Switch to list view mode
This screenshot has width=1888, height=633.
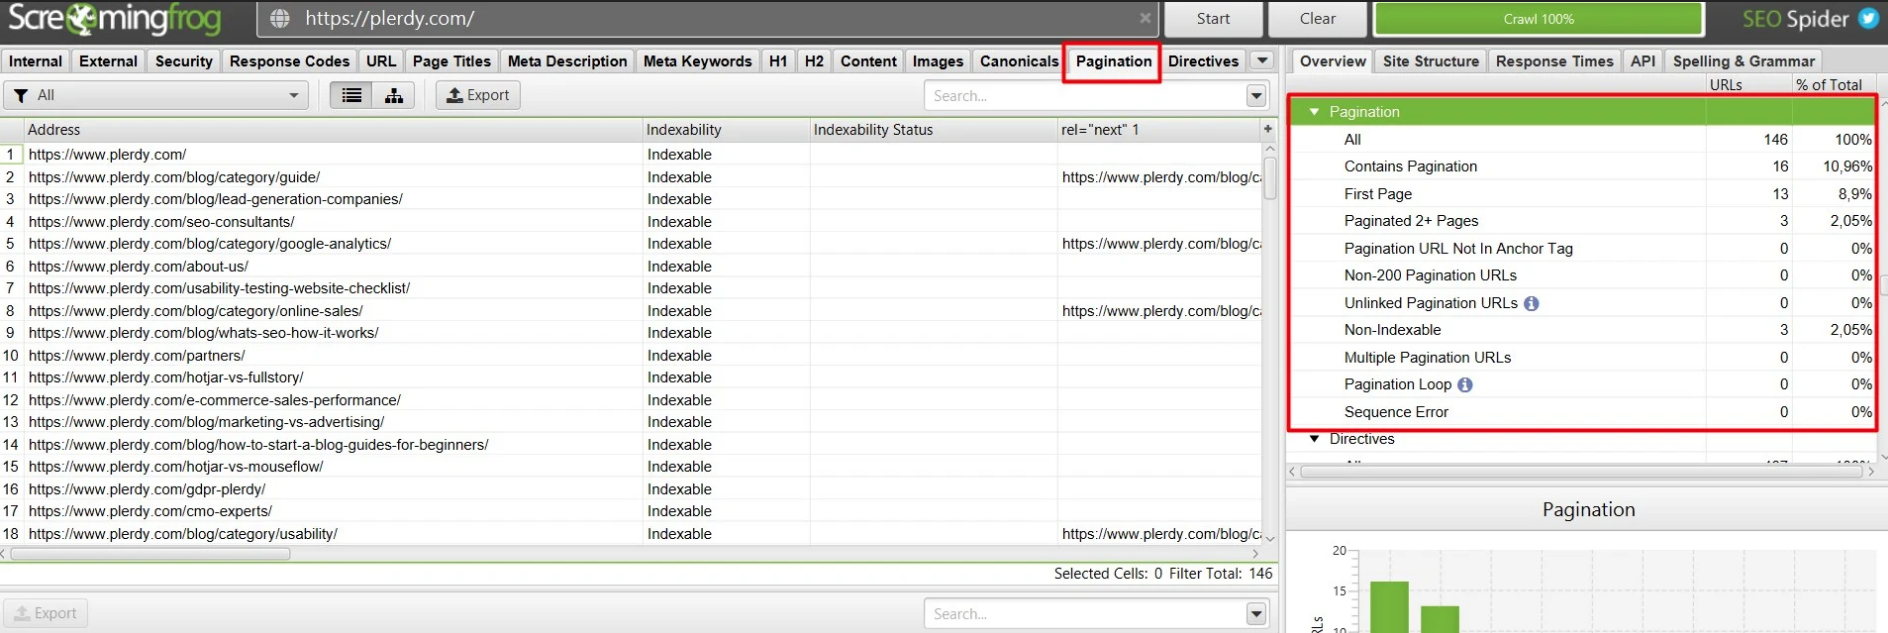click(x=351, y=95)
